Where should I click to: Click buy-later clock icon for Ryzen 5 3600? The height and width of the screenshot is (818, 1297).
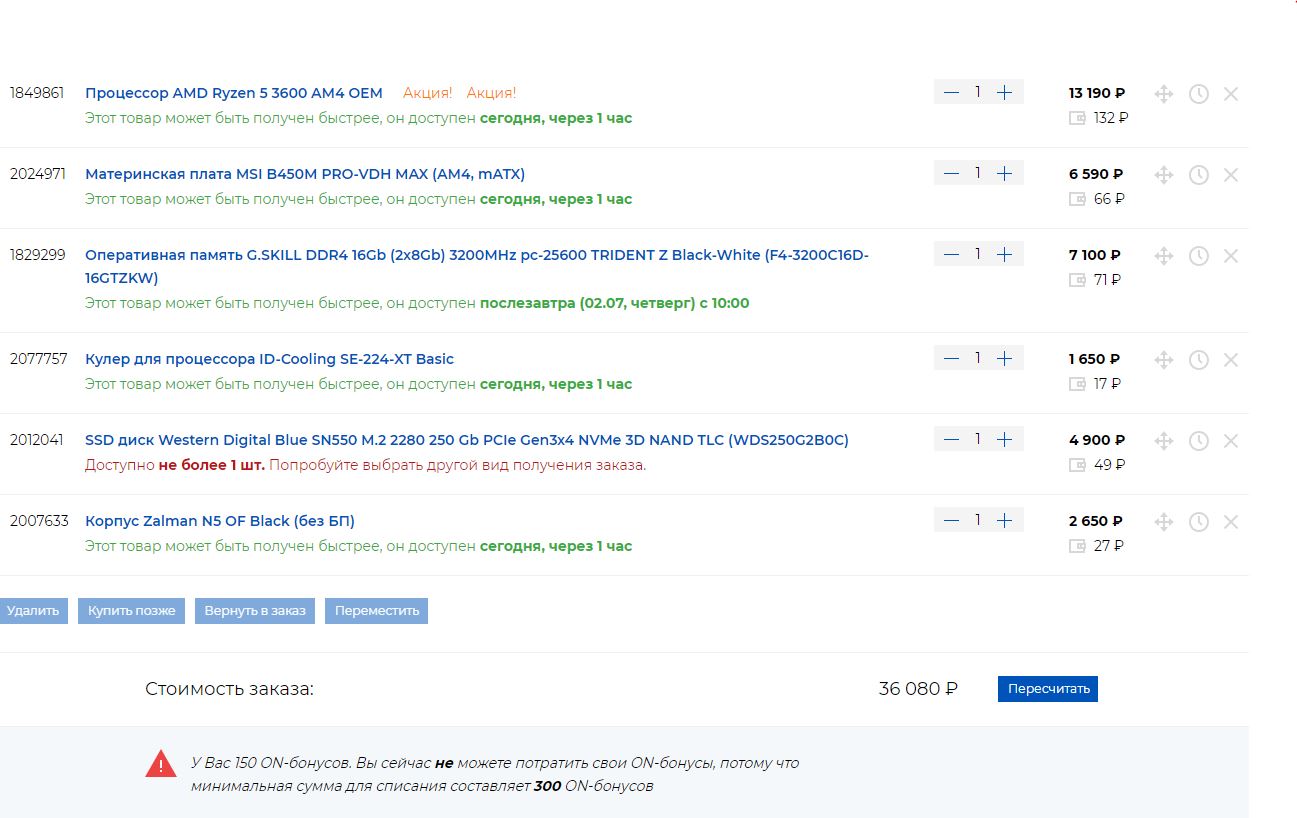(x=1199, y=94)
